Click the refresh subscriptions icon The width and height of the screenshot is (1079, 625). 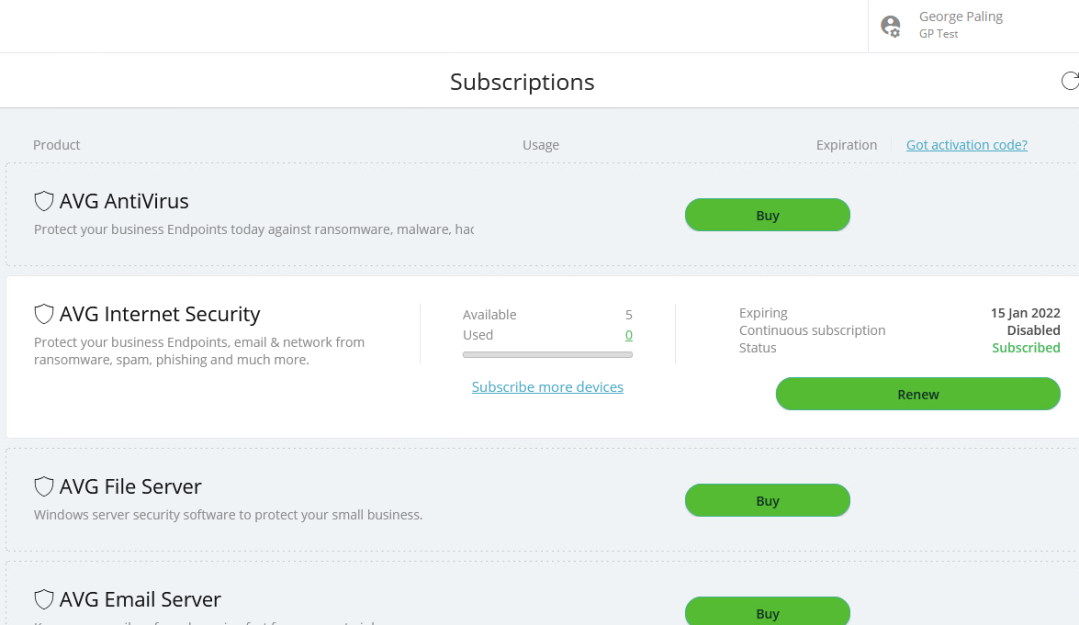click(x=1069, y=81)
